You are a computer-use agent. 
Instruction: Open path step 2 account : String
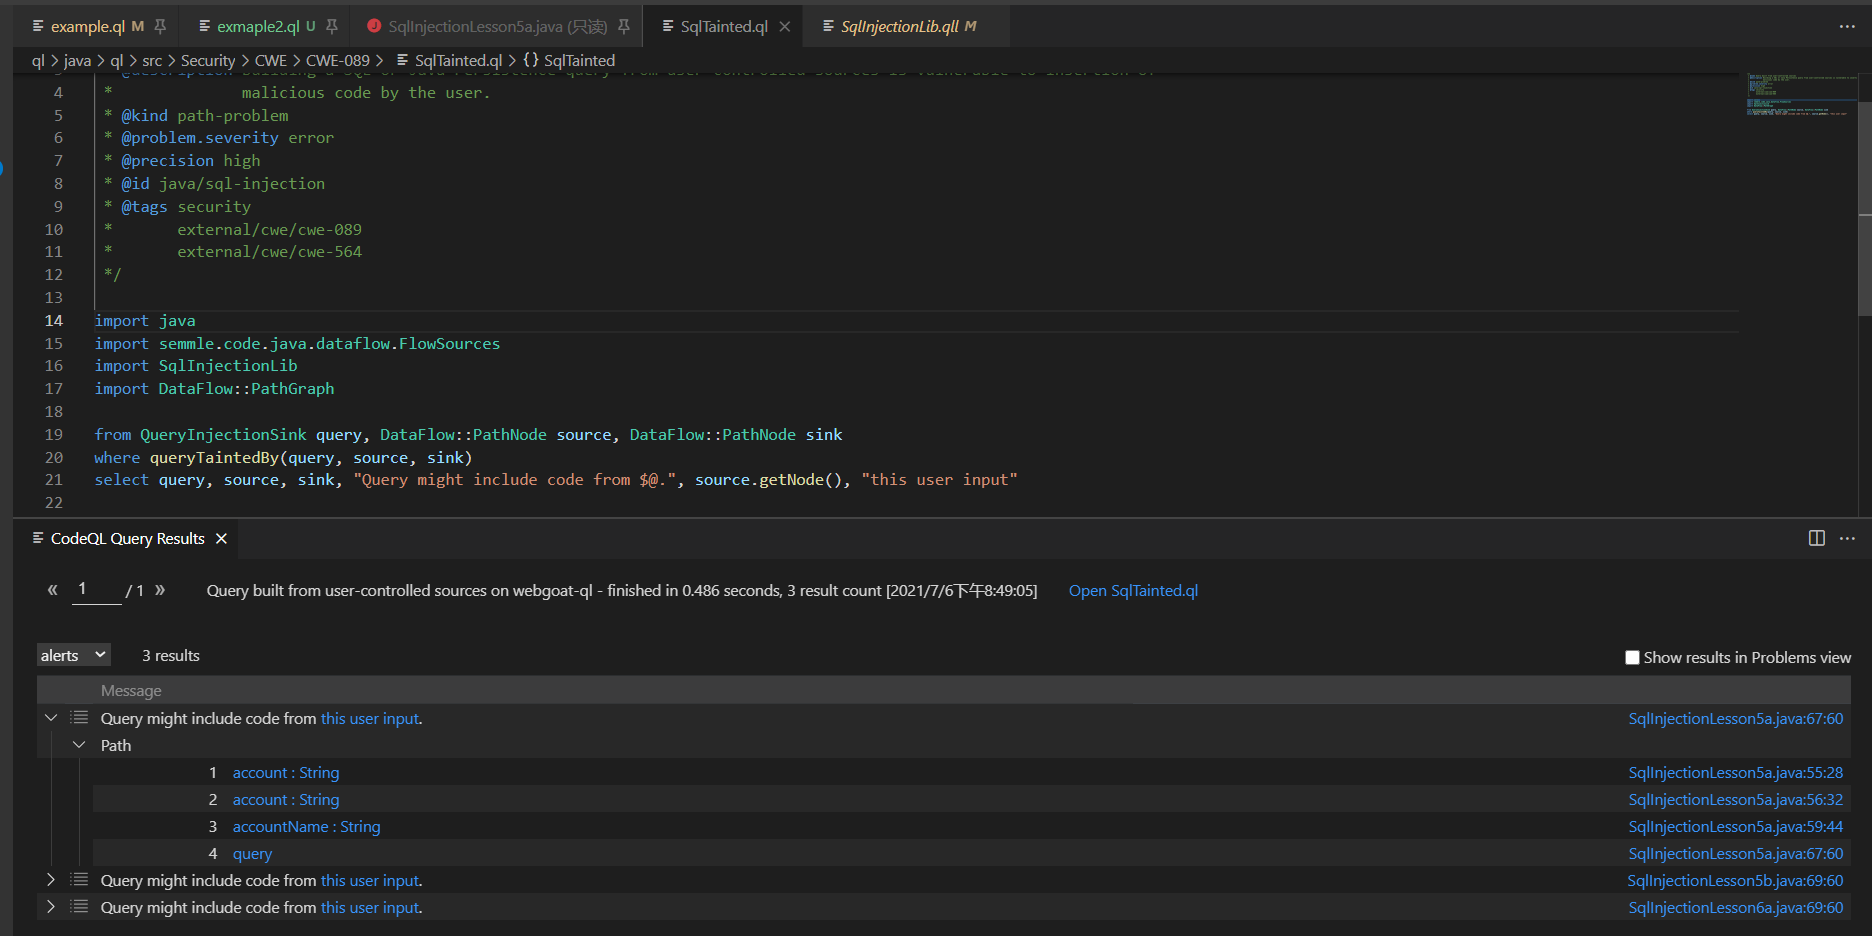click(x=286, y=799)
